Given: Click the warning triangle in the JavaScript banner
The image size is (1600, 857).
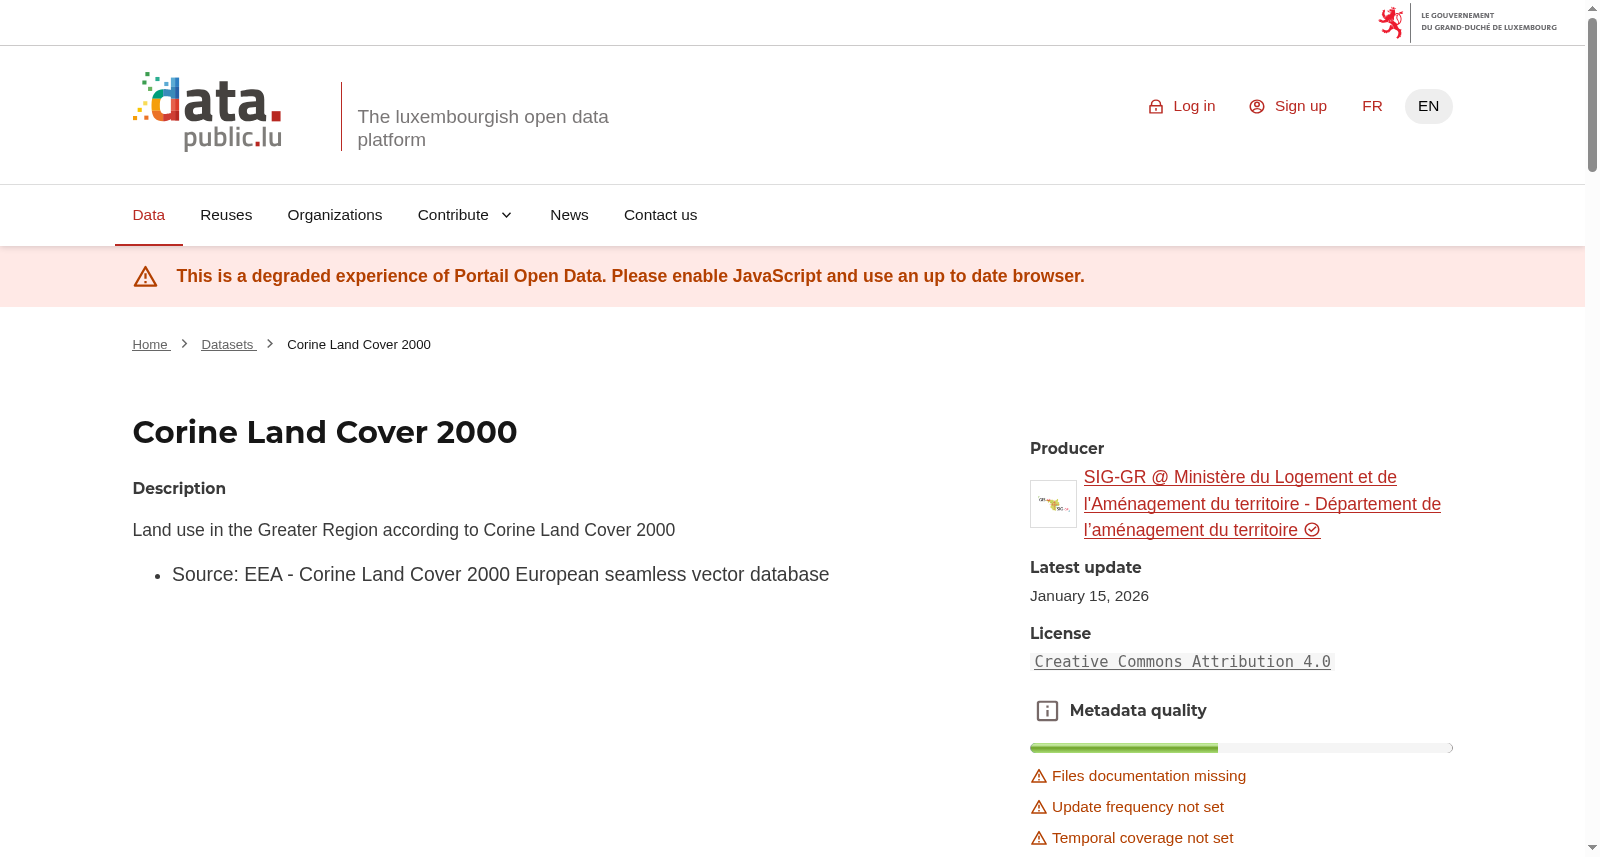Looking at the screenshot, I should point(145,277).
